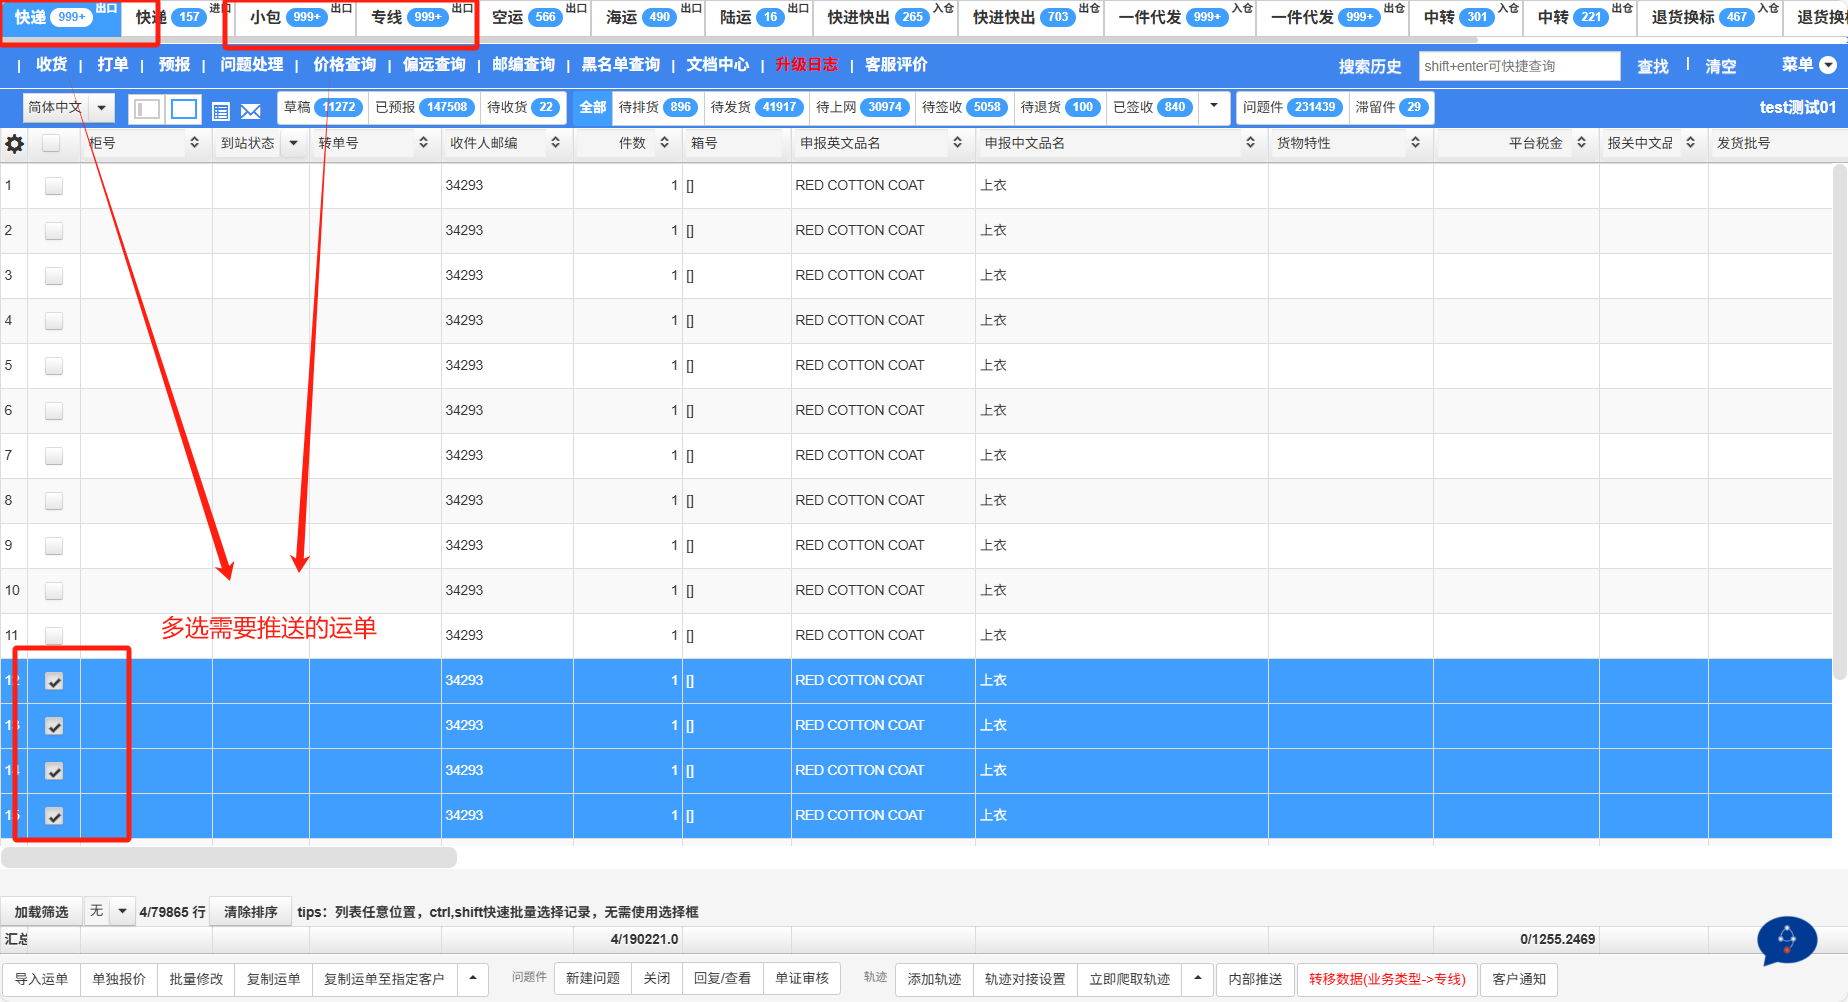Open the customer service chat bubble

(1787, 940)
